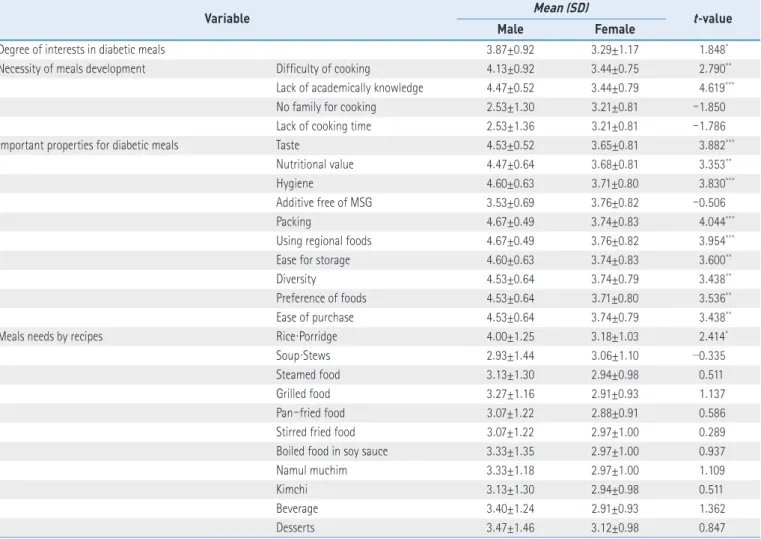Select t-value 1.362 in Beverage row
761x539 pixels.
pos(712,508)
